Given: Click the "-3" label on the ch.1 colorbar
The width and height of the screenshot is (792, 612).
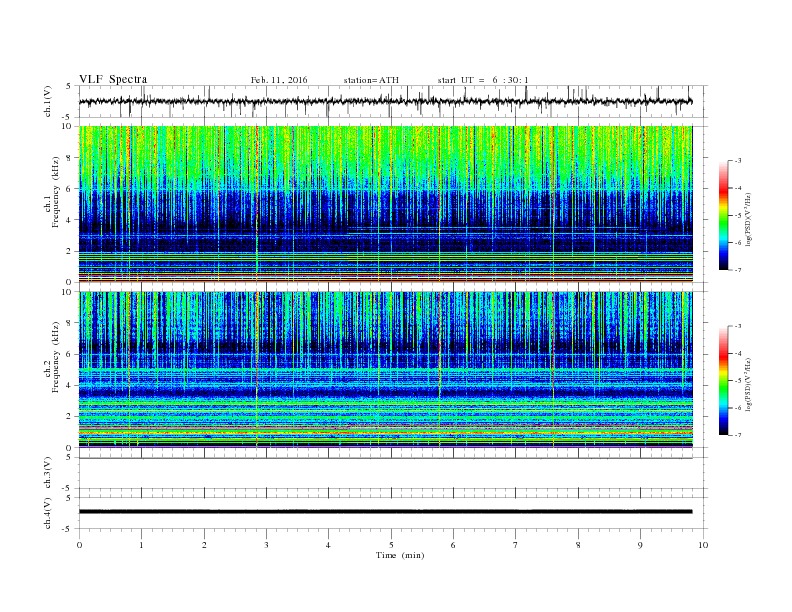Looking at the screenshot, I should tap(738, 161).
